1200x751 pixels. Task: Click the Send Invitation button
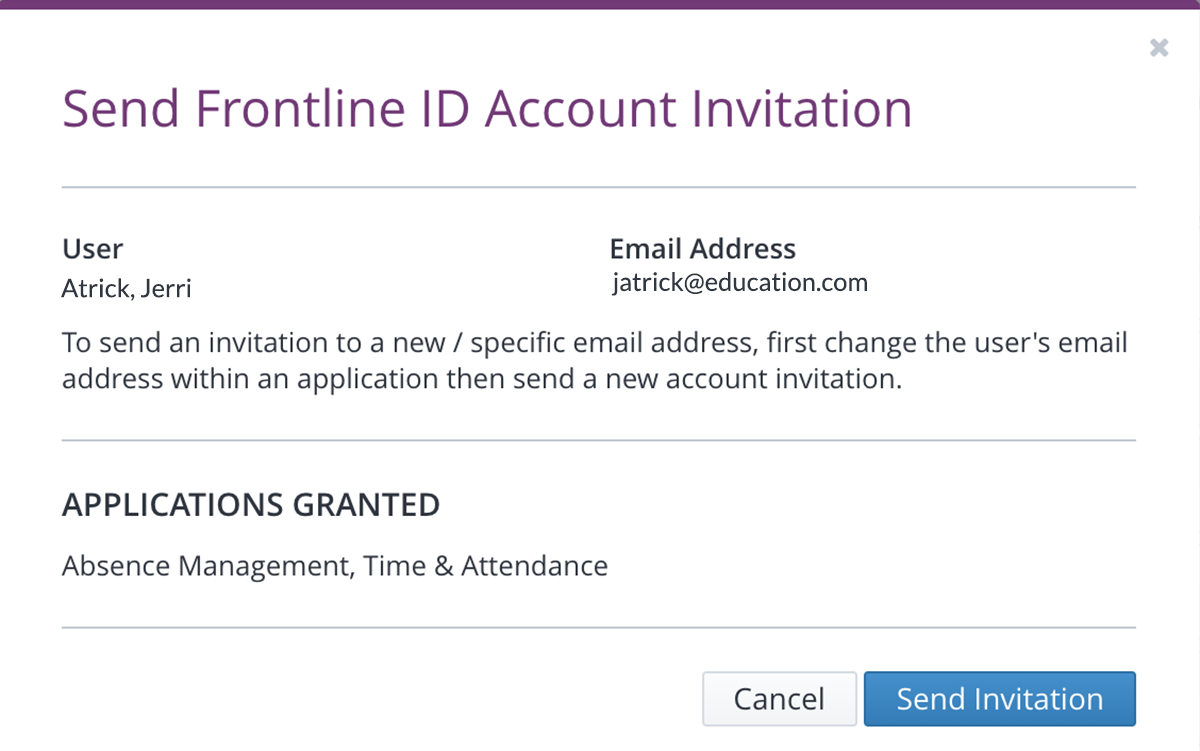[x=999, y=698]
